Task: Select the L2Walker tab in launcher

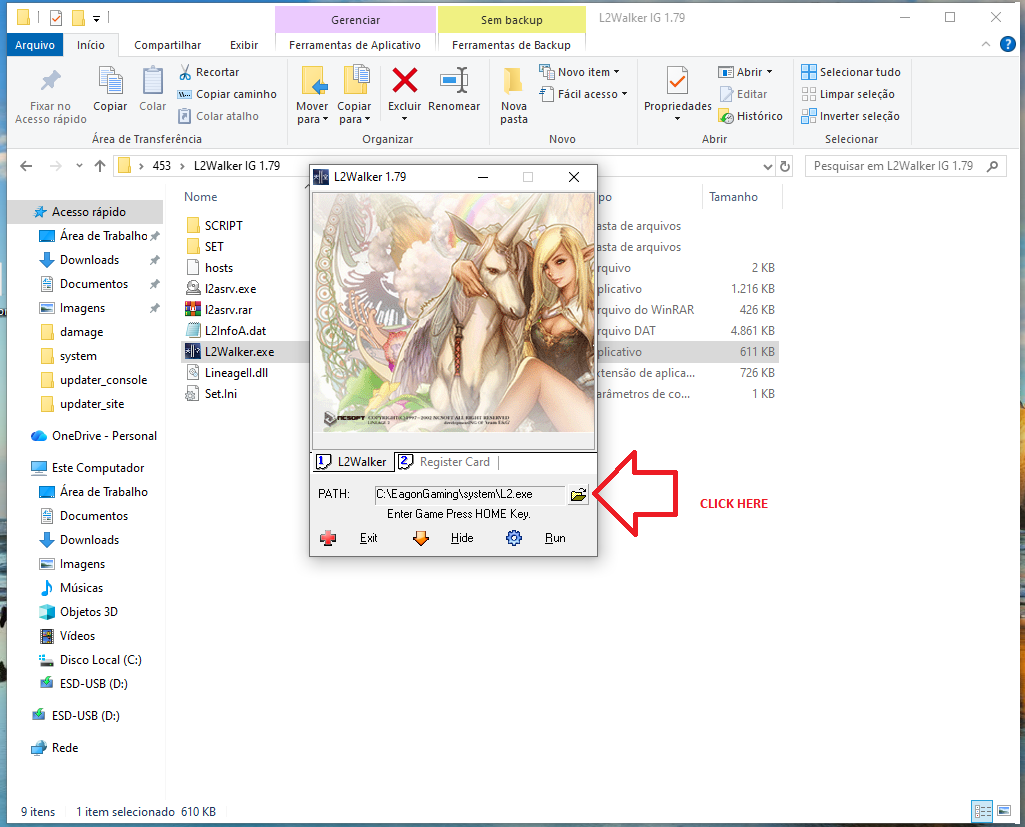Action: click(x=352, y=462)
